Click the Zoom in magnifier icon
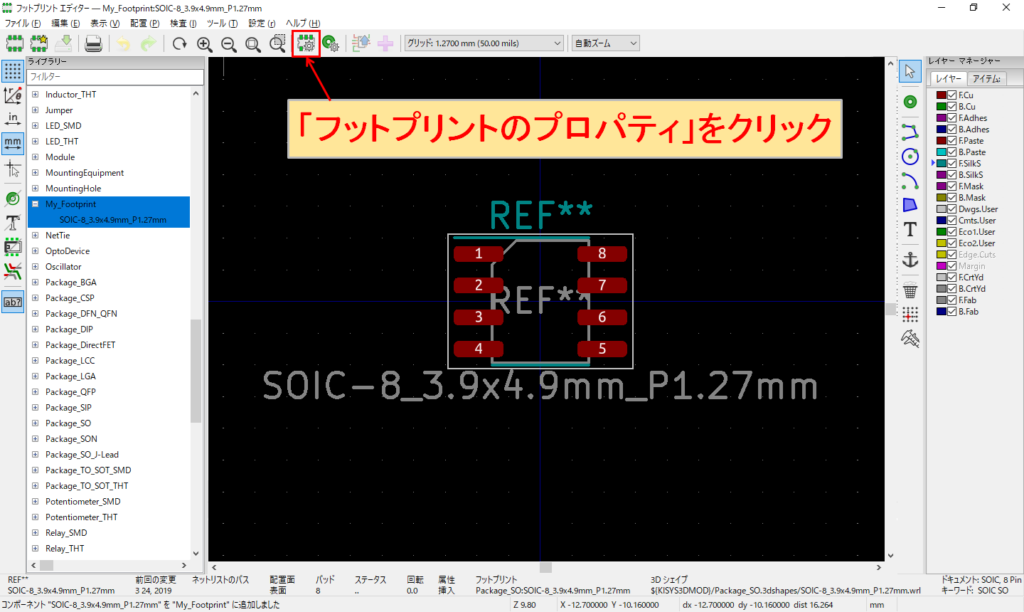The width and height of the screenshot is (1024, 612). [204, 43]
